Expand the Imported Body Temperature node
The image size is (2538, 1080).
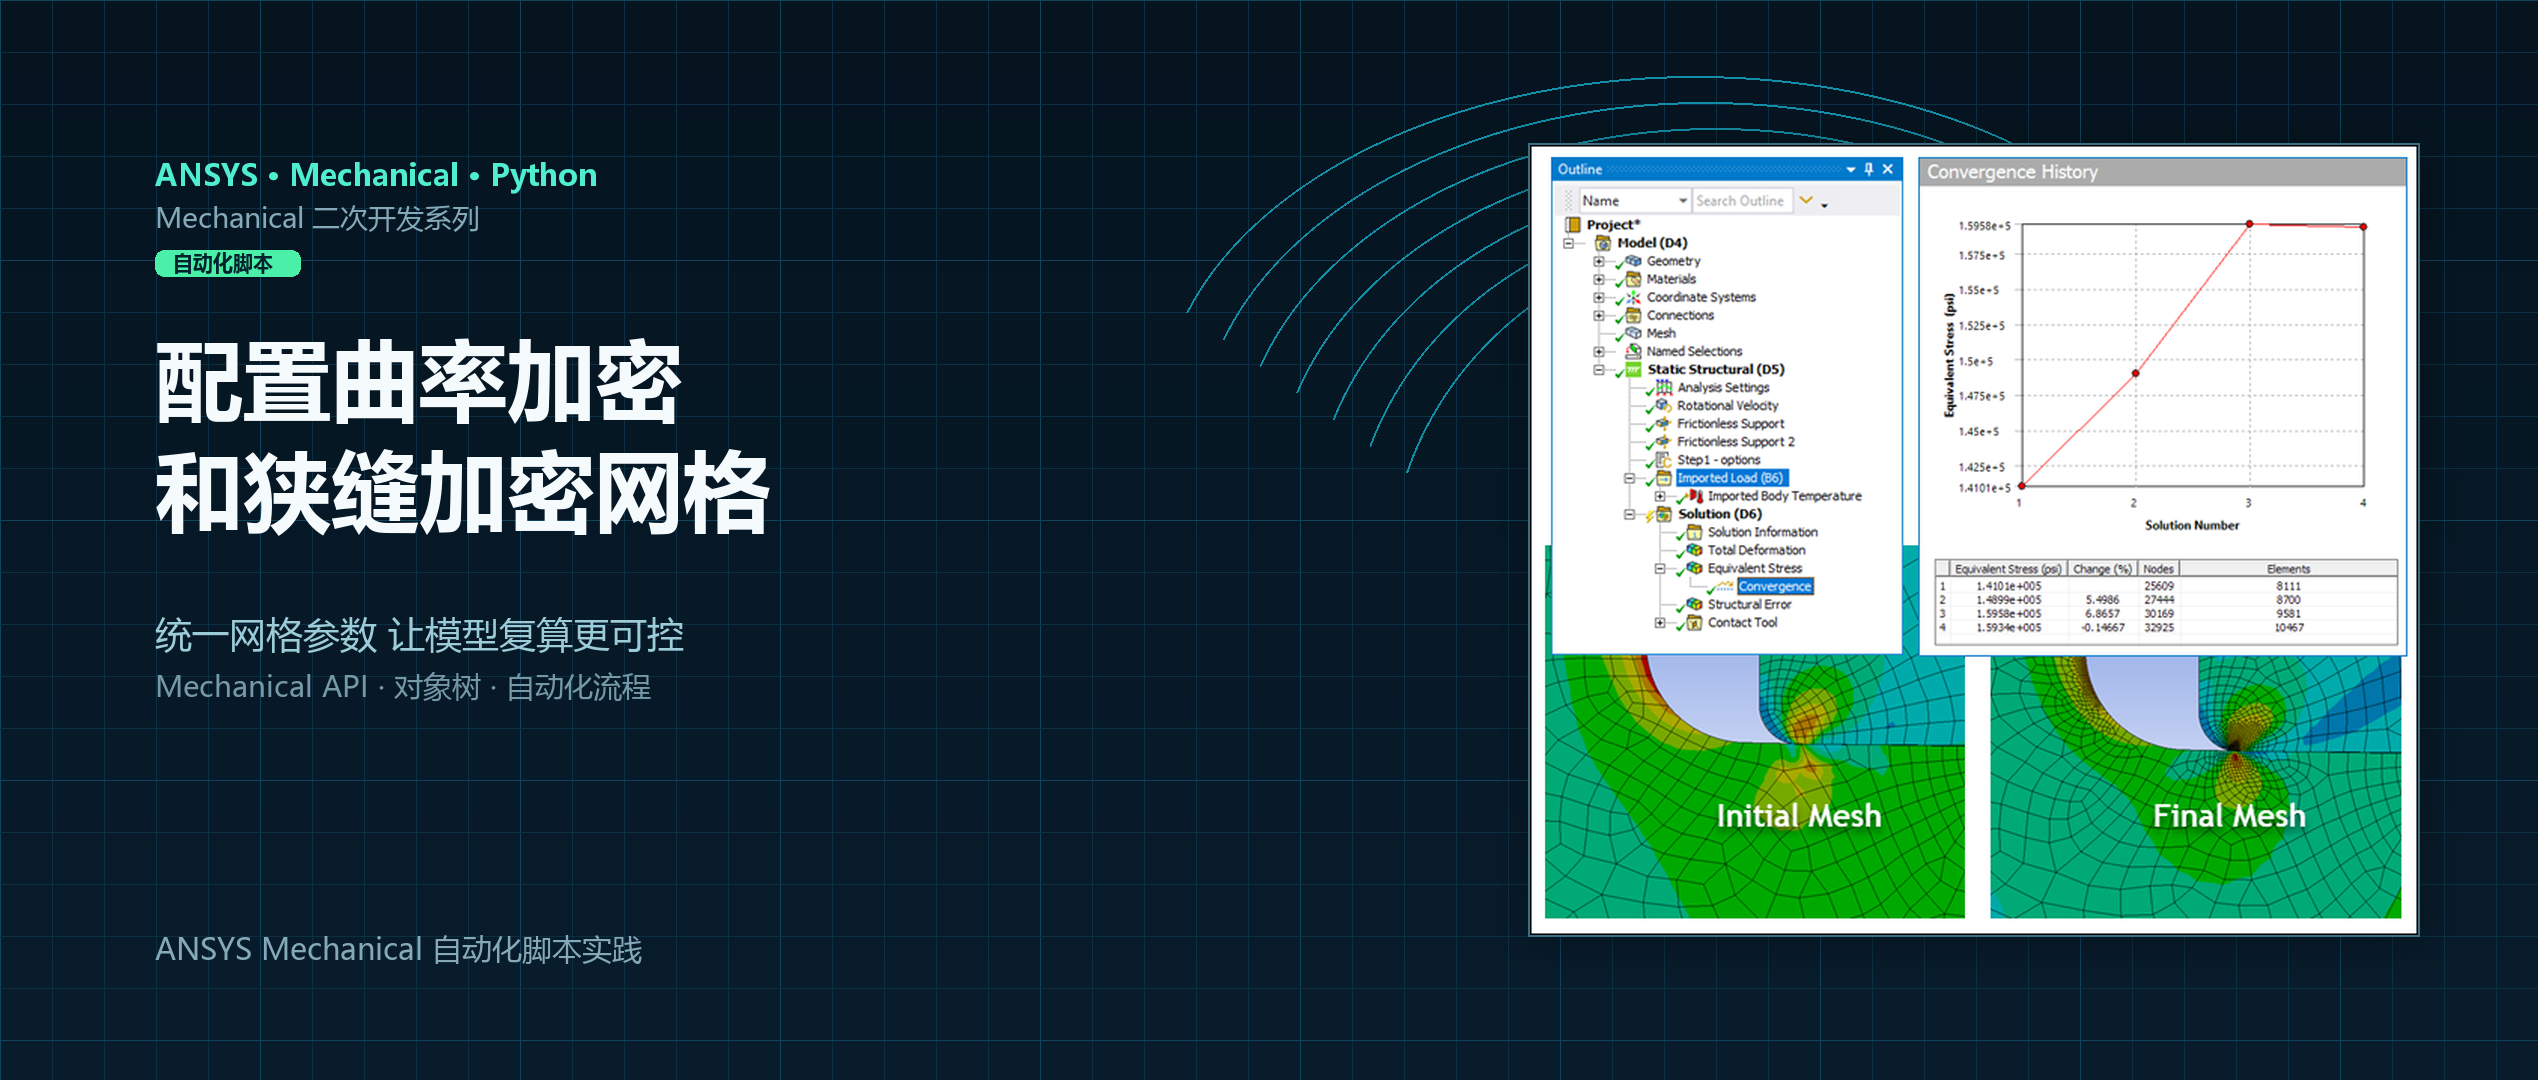click(x=1660, y=496)
